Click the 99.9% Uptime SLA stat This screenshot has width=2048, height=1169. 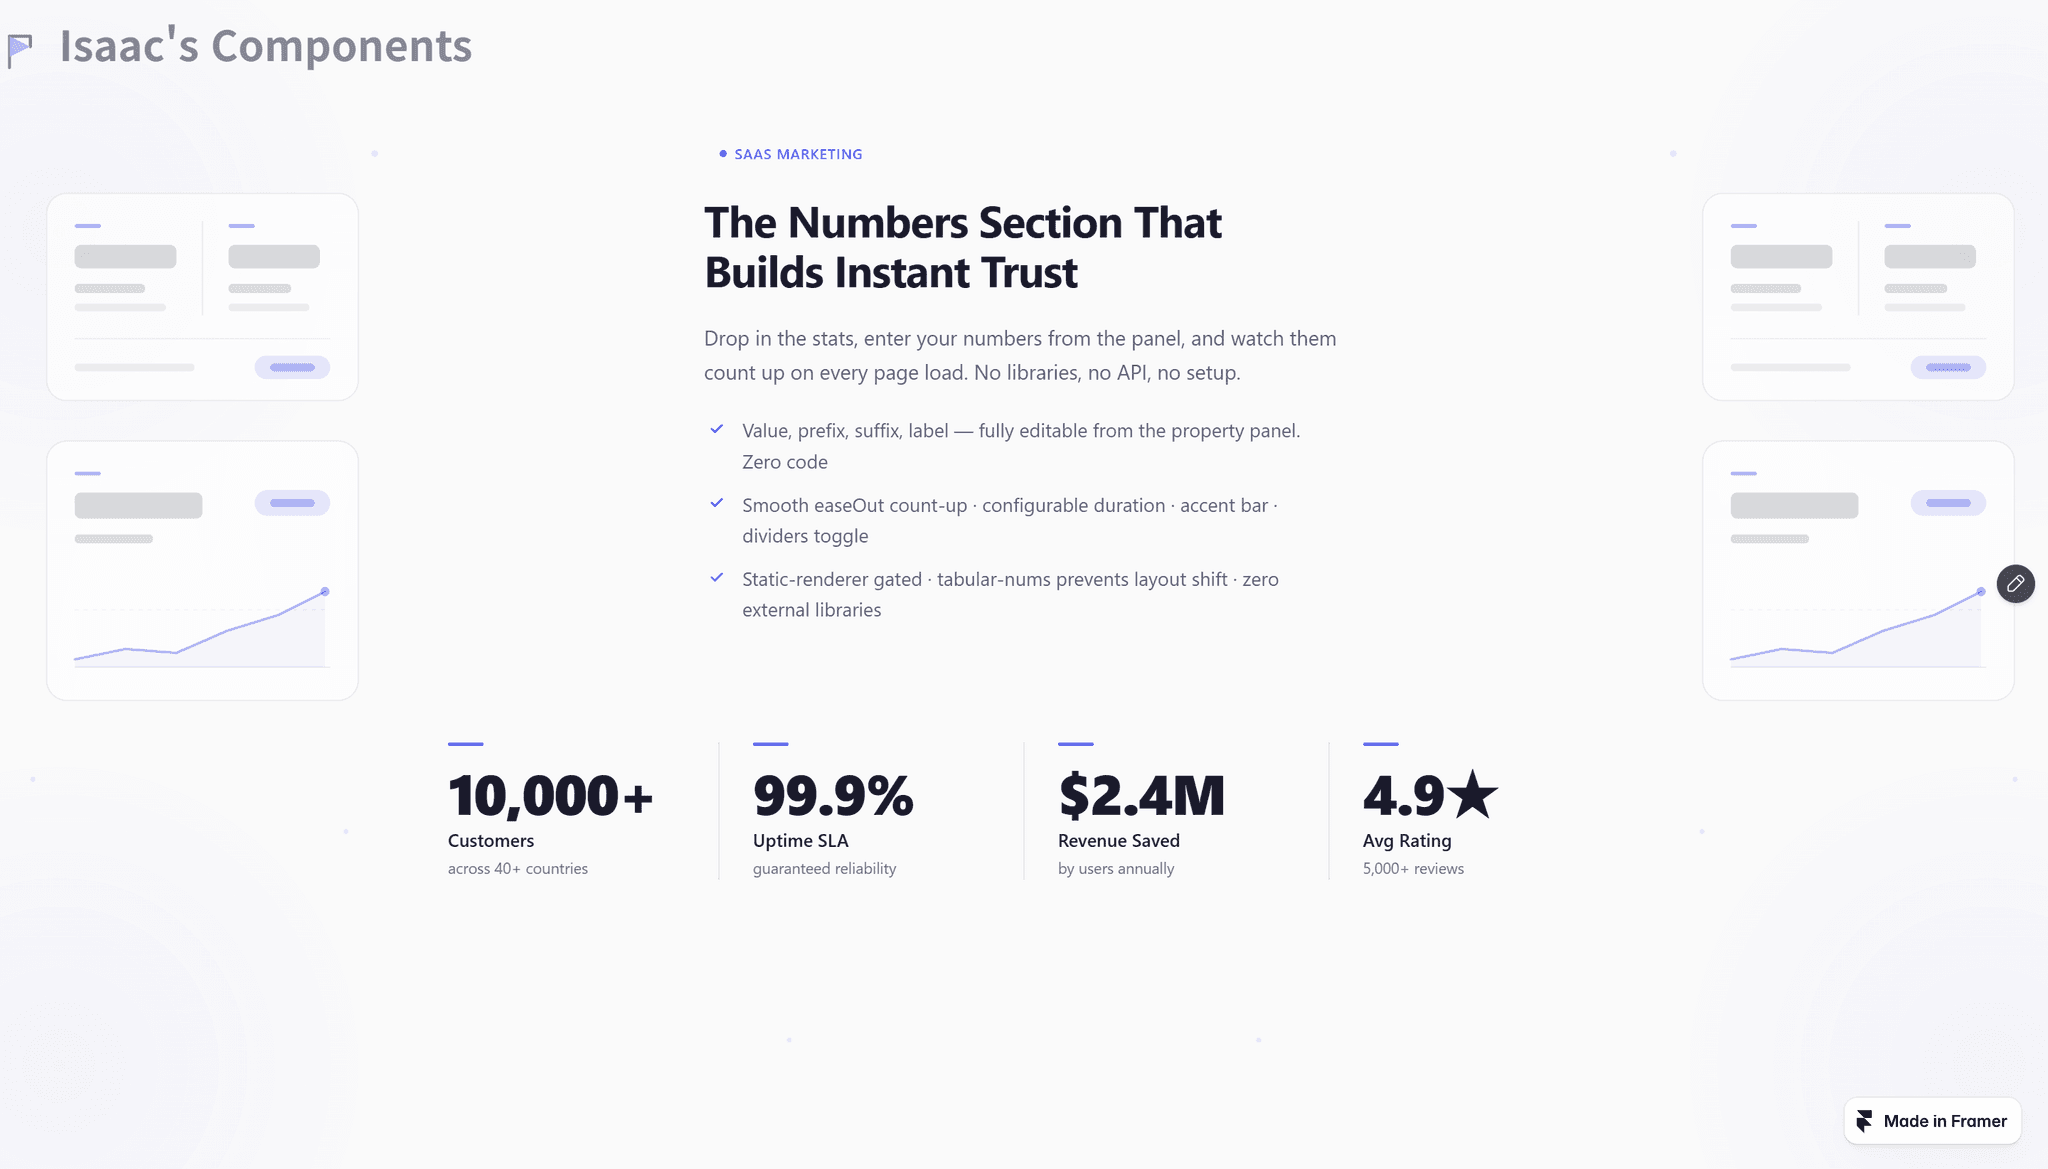[833, 811]
